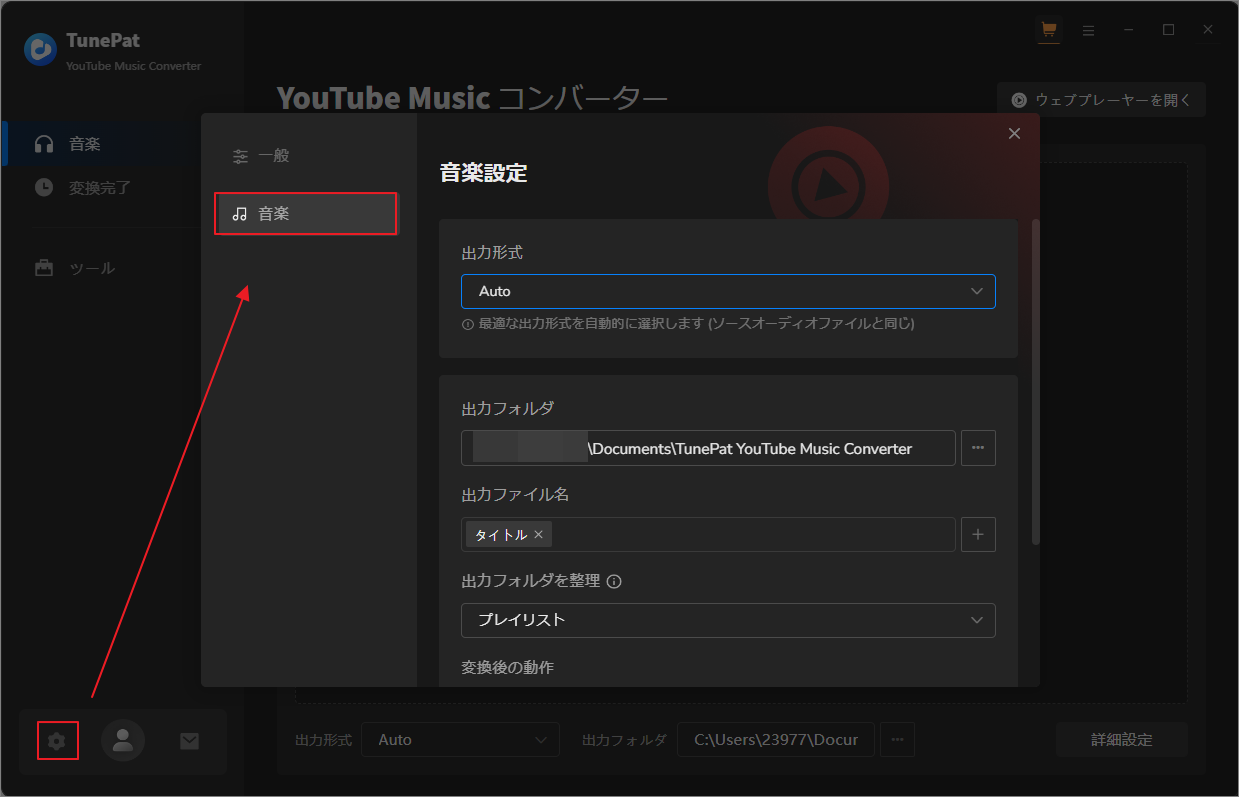Click 詳細設定 button
Screen dimensions: 1239x797
click(x=1122, y=740)
